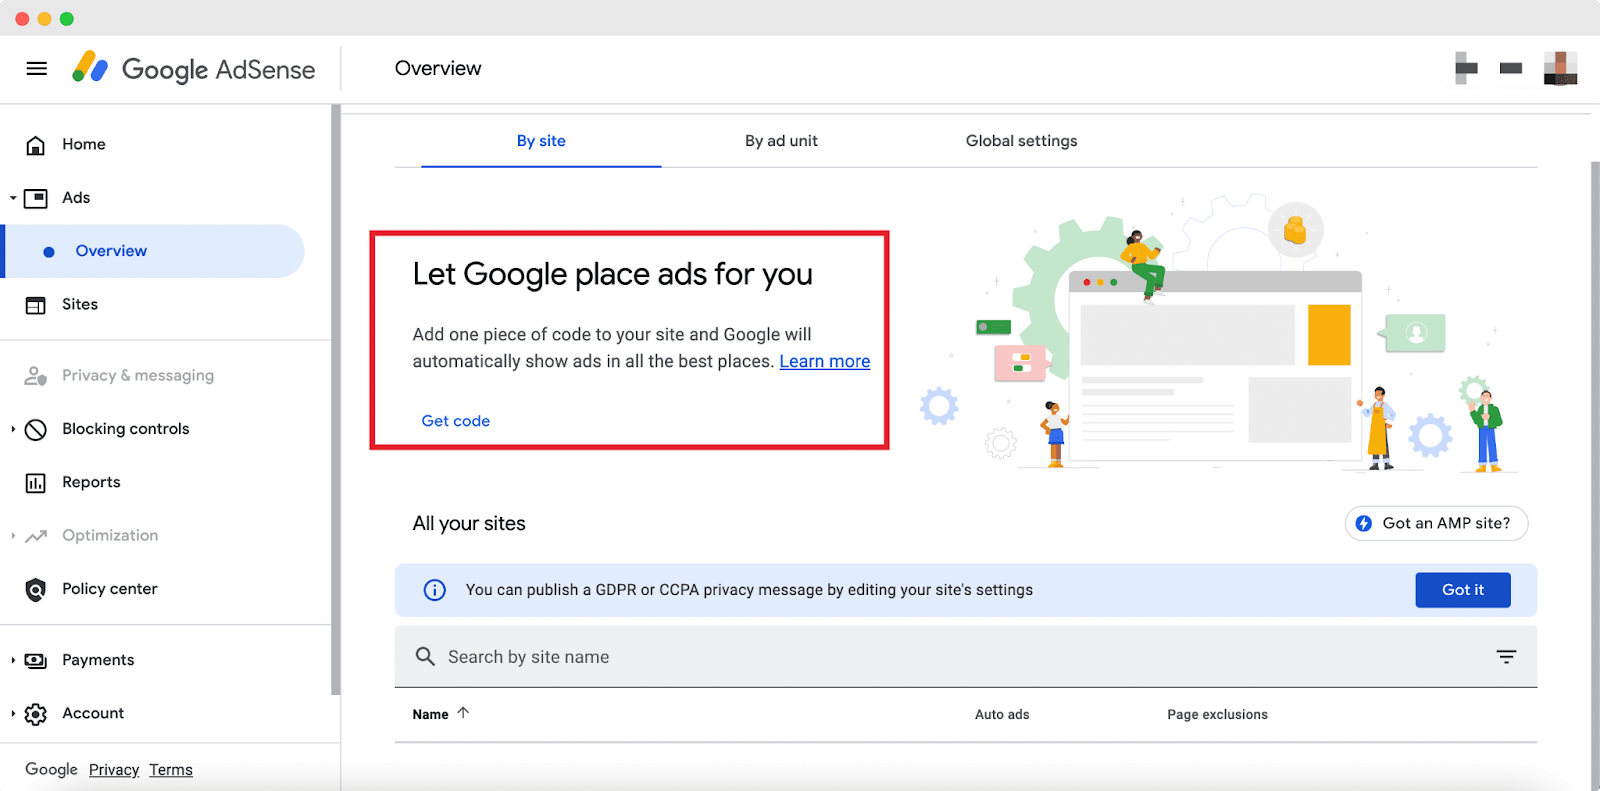Click the Name column header

pos(431,714)
